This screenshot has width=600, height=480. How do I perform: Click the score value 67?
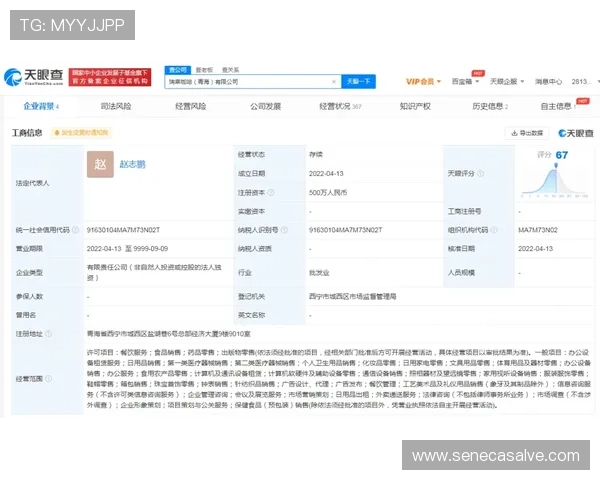pos(562,155)
